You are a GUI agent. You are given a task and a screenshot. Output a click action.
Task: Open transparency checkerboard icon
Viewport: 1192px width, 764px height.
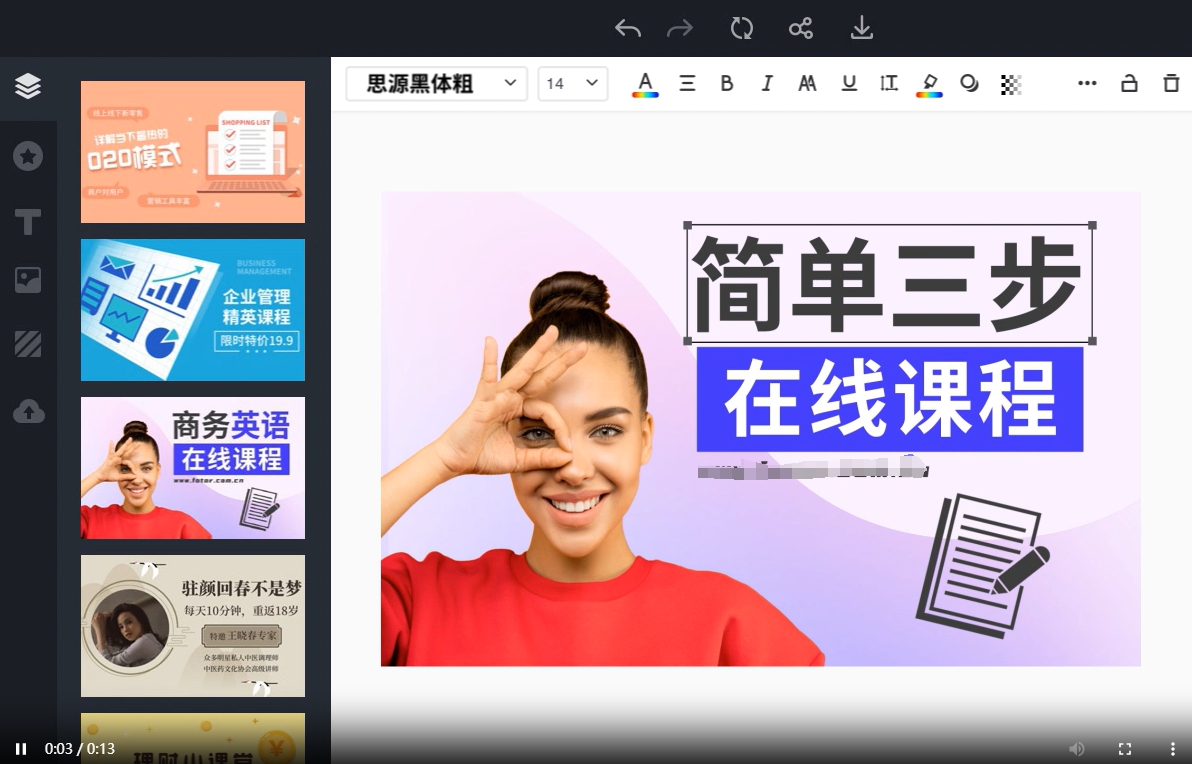coord(1010,84)
